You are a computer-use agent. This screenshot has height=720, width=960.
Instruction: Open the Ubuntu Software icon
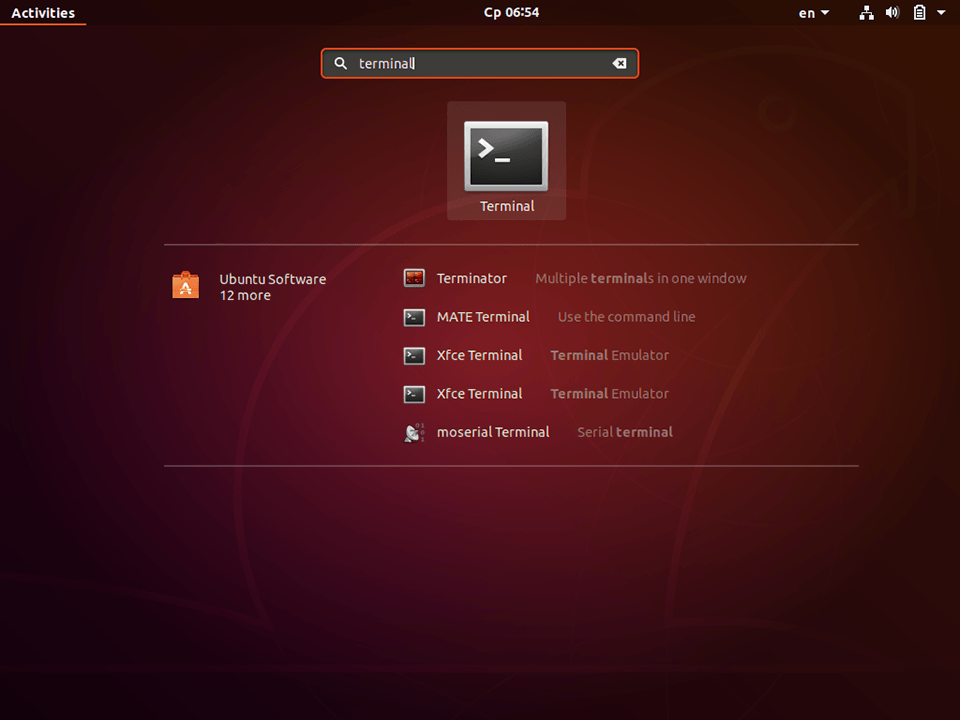(x=185, y=285)
